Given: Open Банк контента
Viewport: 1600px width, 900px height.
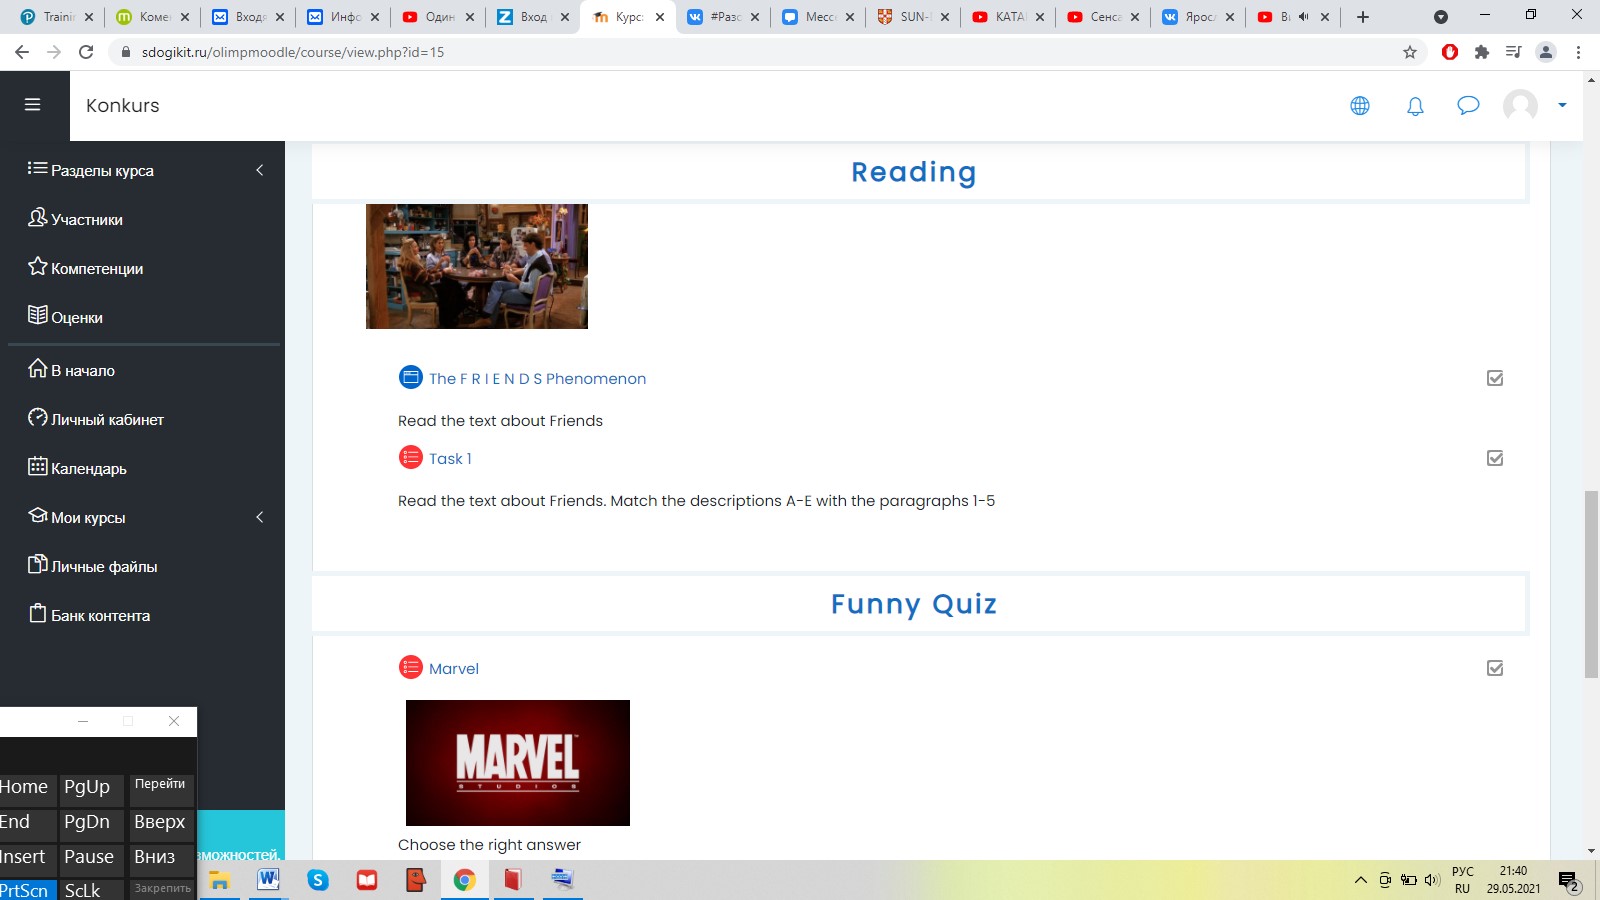Looking at the screenshot, I should pos(100,615).
